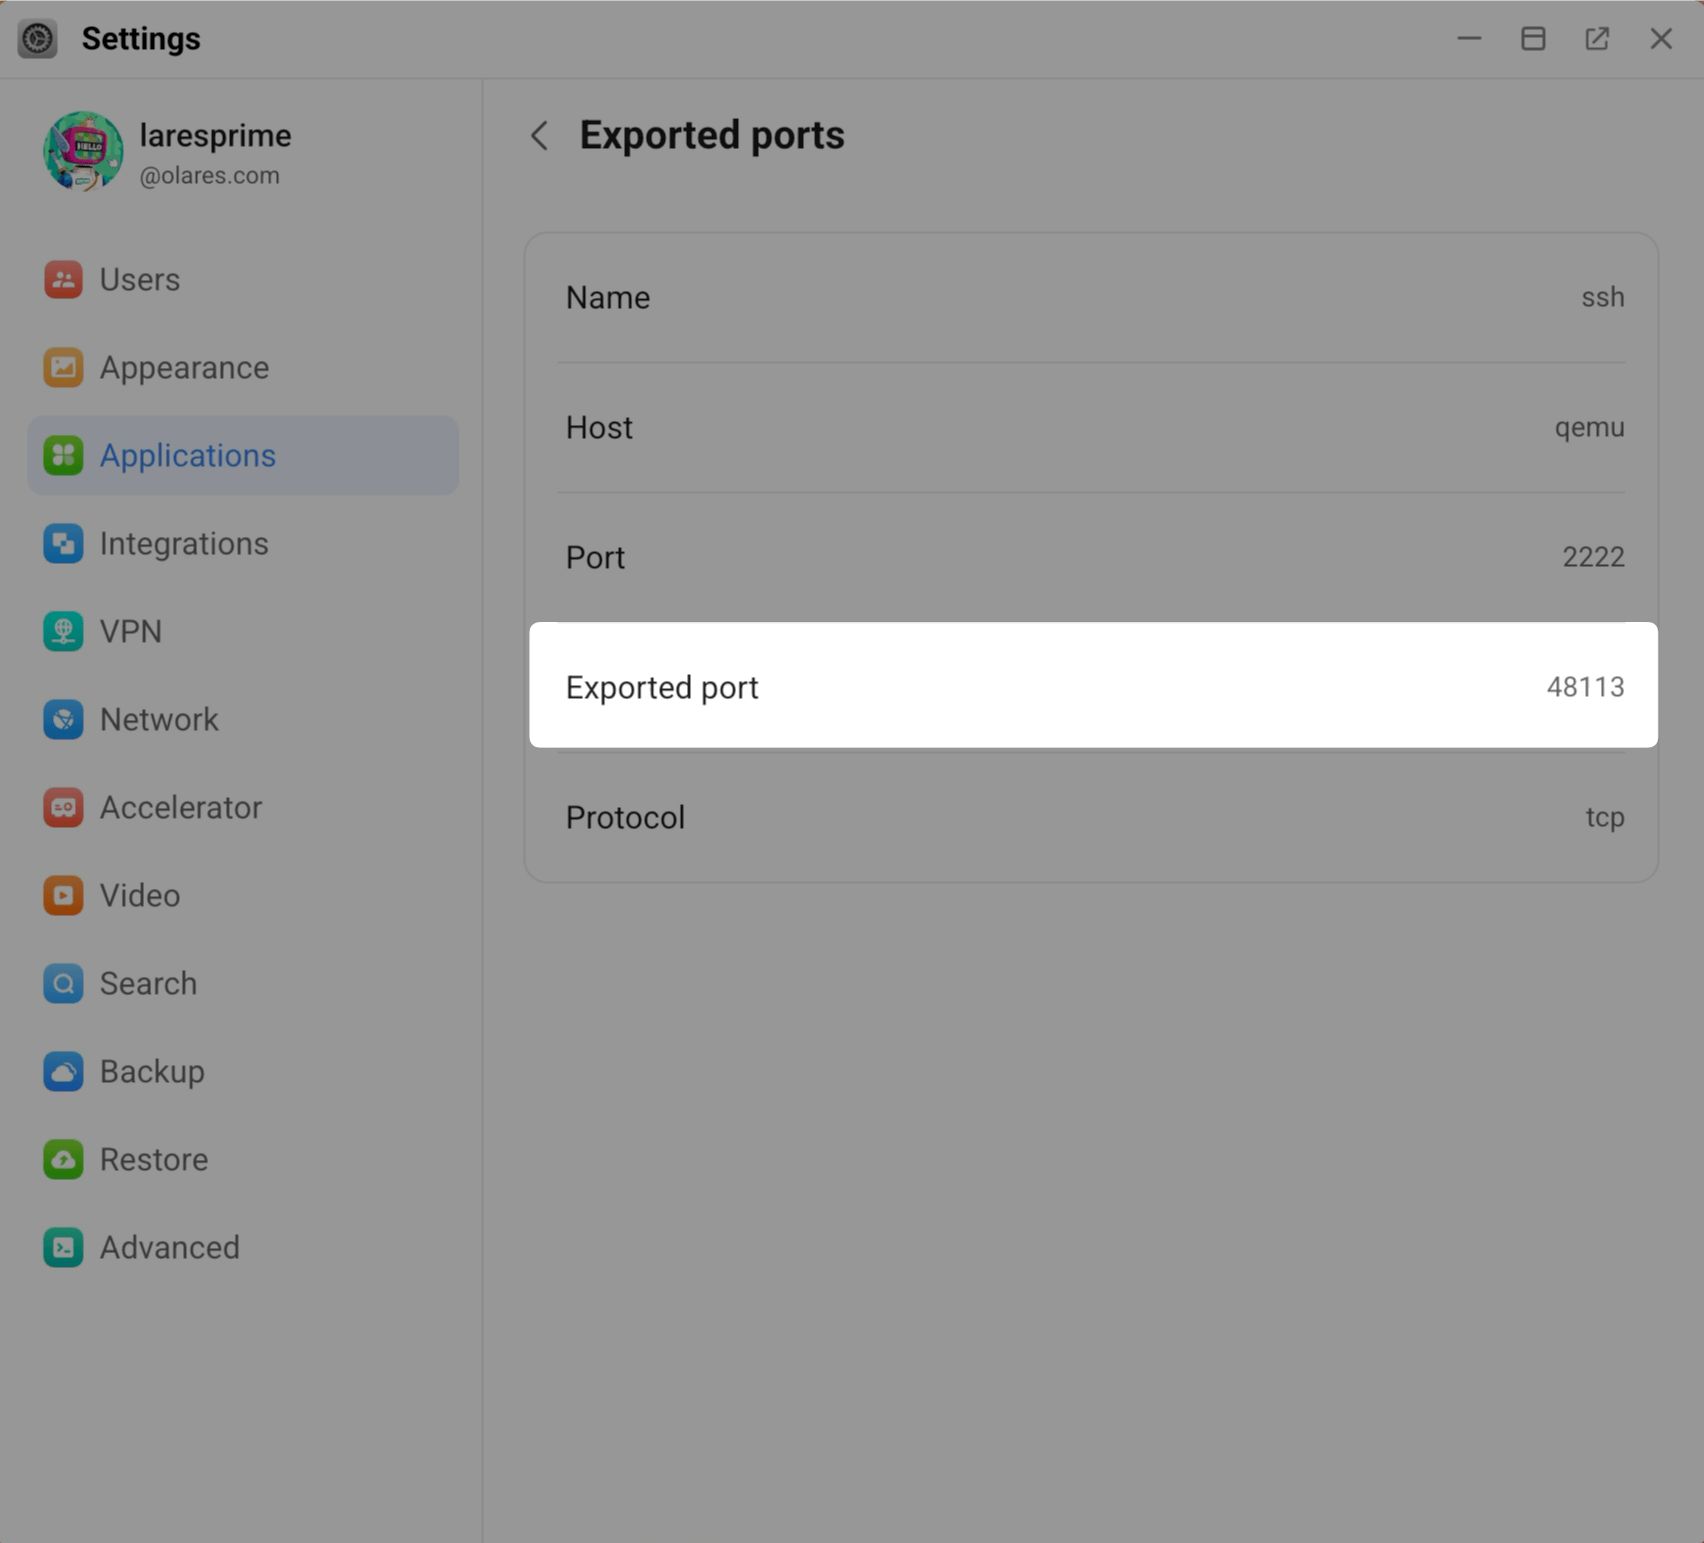The height and width of the screenshot is (1543, 1704).
Task: Click the laresprime profile avatar
Action: click(x=83, y=151)
